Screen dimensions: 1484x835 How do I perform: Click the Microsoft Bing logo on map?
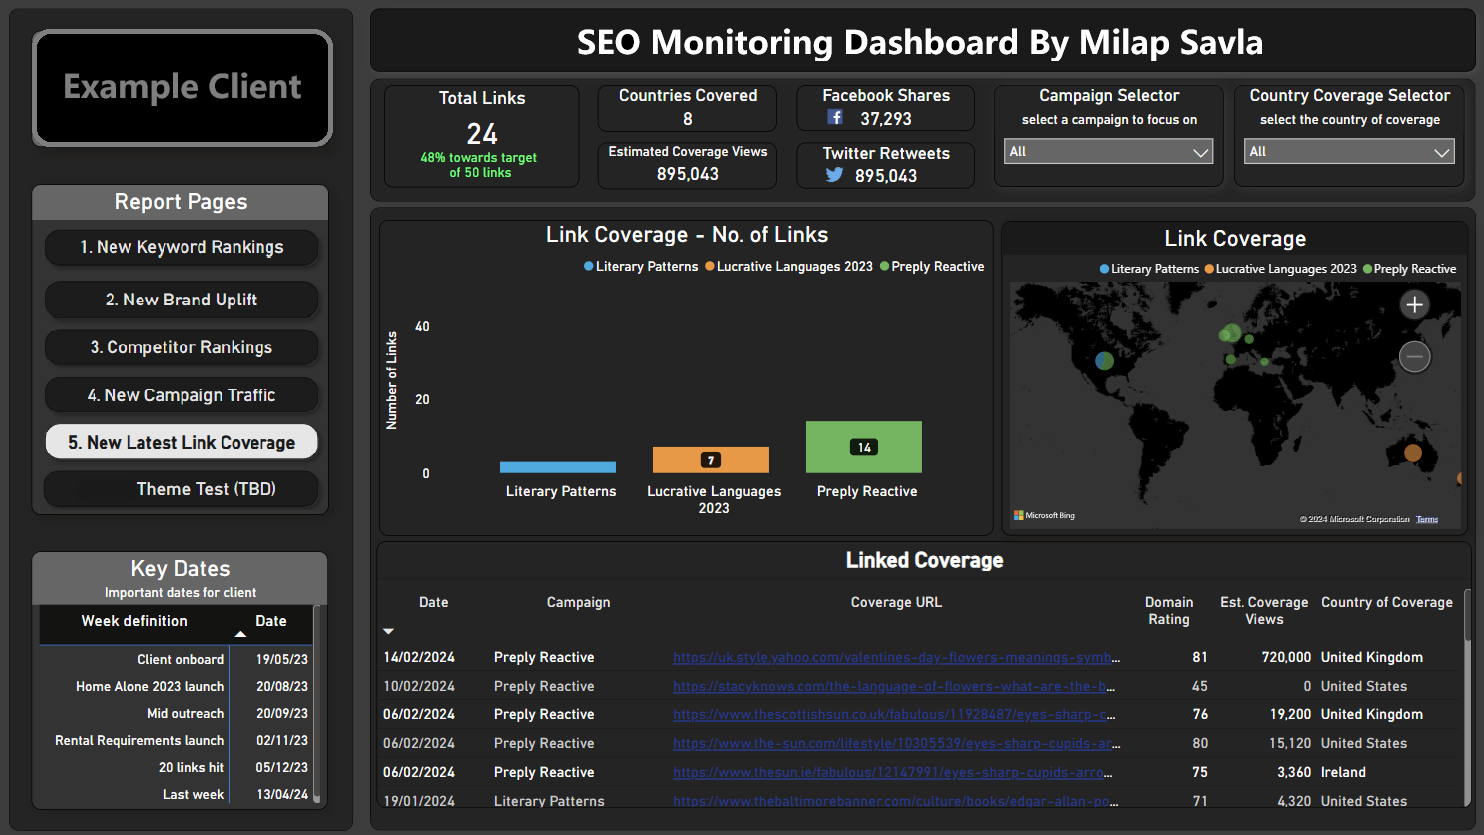1044,516
